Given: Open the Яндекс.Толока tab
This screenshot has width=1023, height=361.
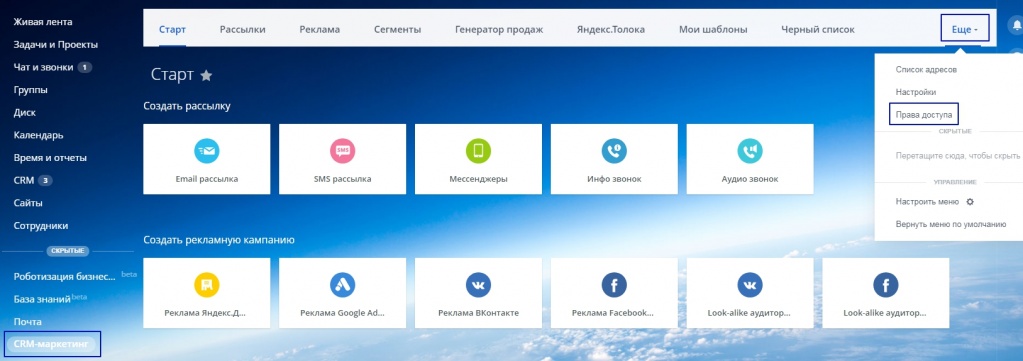Looking at the screenshot, I should coord(611,29).
